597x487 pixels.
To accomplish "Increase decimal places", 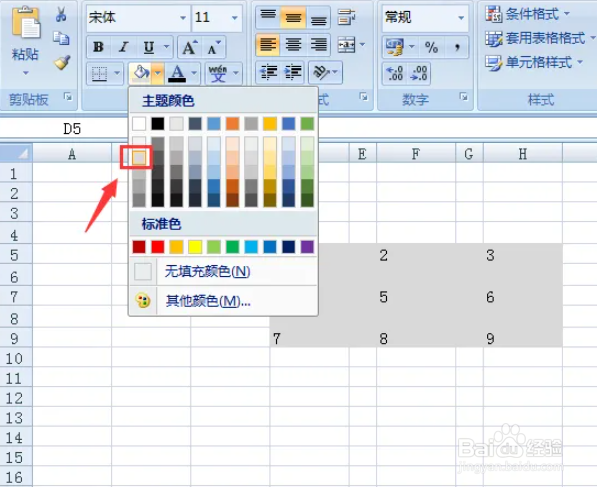I will point(394,73).
